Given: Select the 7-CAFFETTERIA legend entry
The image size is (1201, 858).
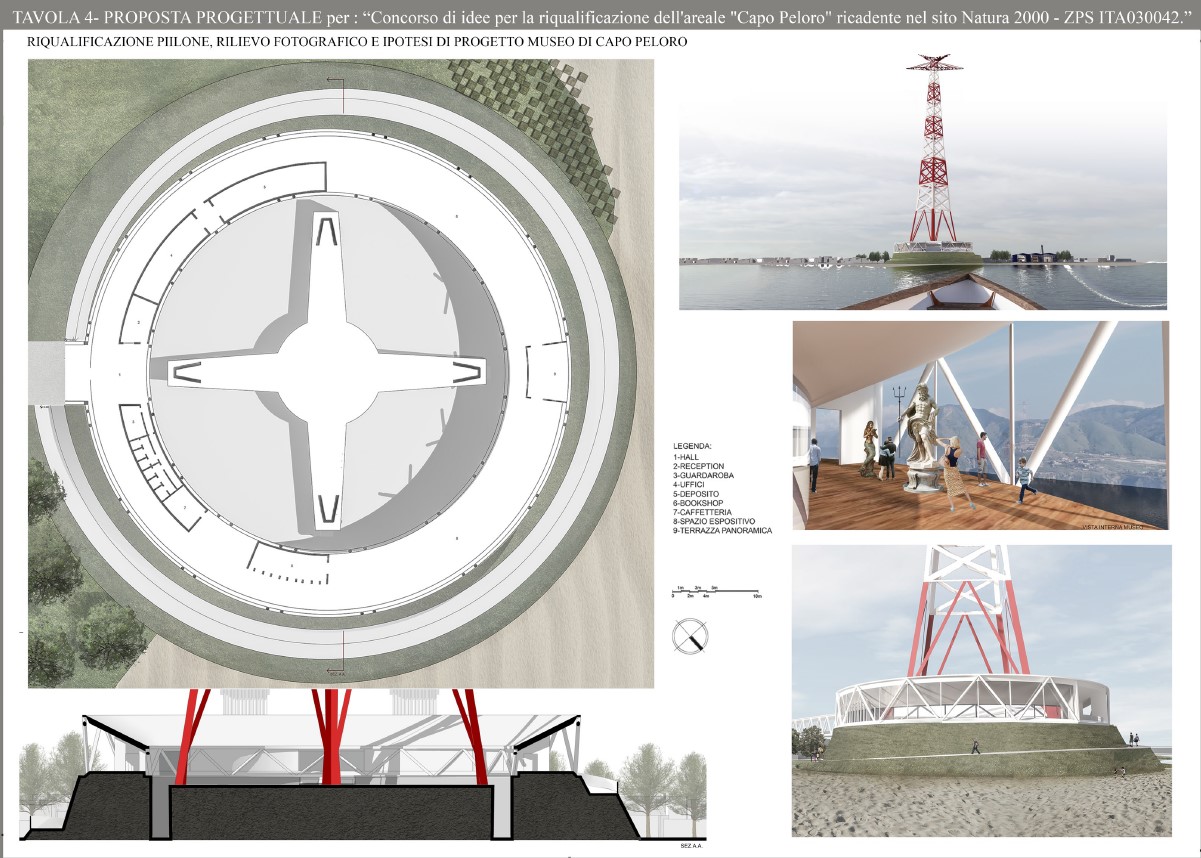Looking at the screenshot, I should [x=702, y=512].
